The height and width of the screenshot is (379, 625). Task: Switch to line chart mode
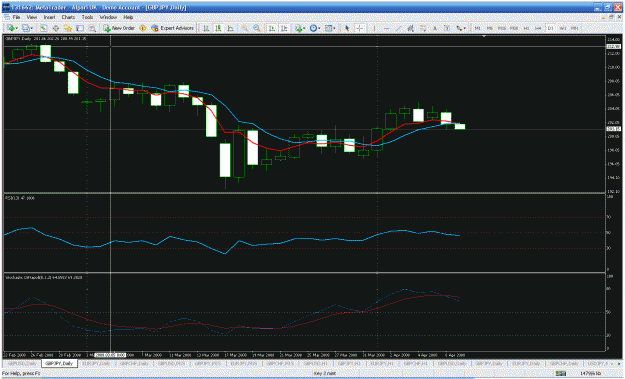230,28
